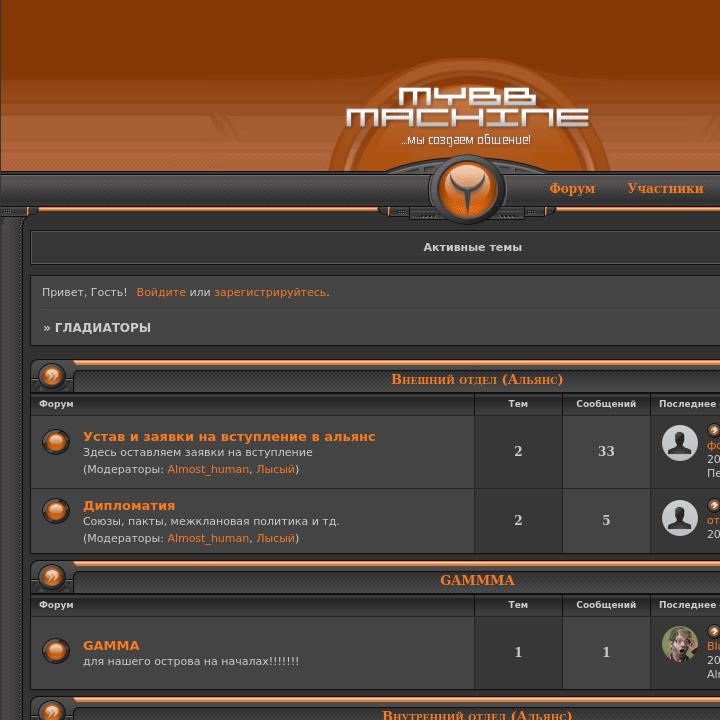The width and height of the screenshot is (720, 720).
Task: Click the ГЛАДИАТОРЫ breadcrumb title
Action: tap(103, 327)
